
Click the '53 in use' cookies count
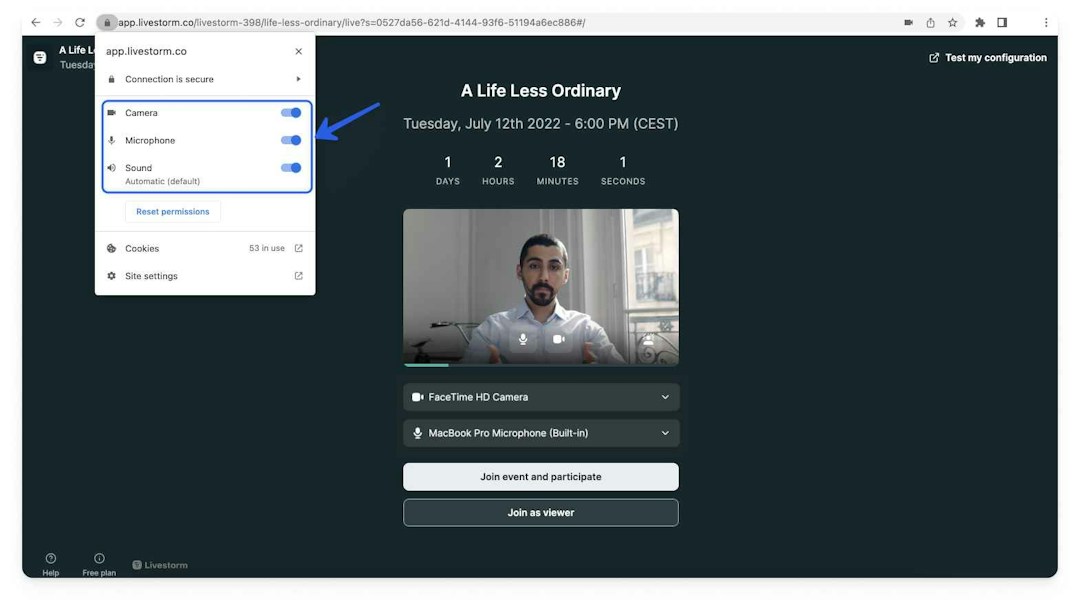coord(267,248)
